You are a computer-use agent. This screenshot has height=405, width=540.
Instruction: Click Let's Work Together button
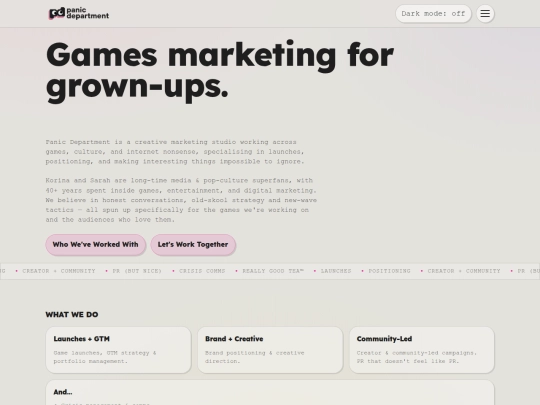point(193,245)
